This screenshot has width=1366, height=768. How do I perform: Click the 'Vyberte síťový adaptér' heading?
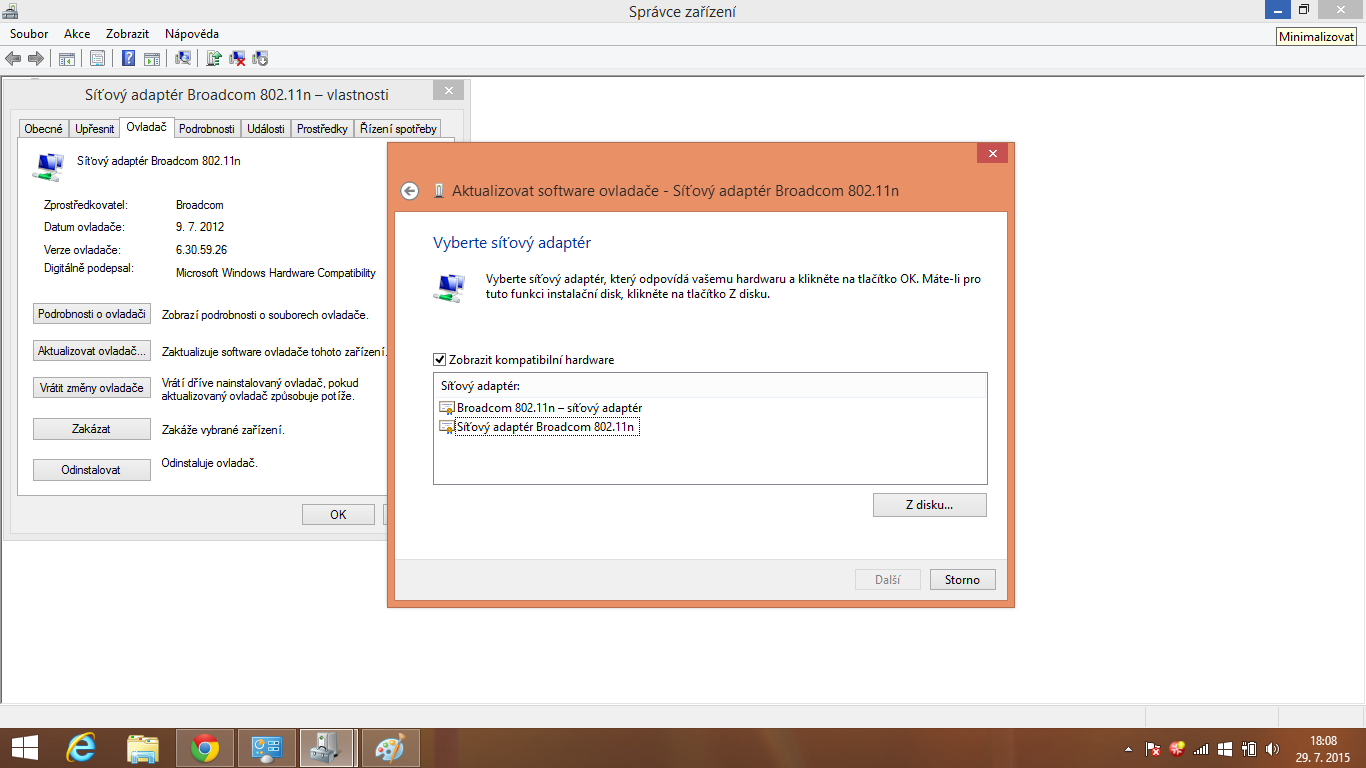[x=512, y=243]
